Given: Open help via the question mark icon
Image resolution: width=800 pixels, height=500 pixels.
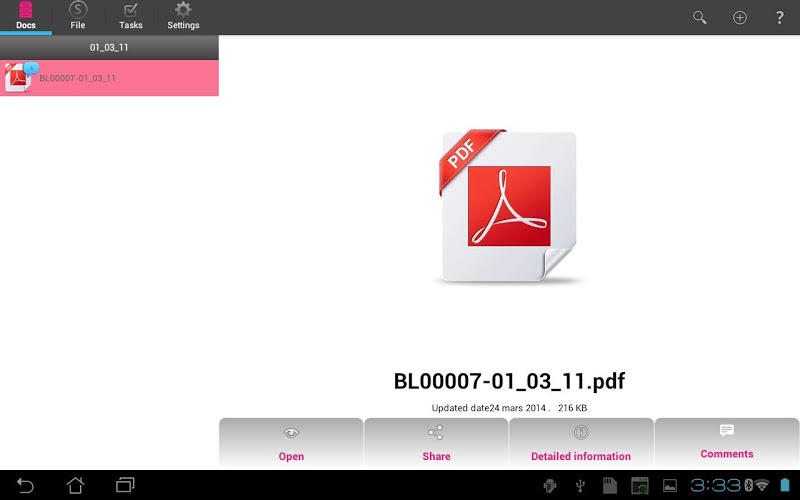Looking at the screenshot, I should pyautogui.click(x=780, y=18).
